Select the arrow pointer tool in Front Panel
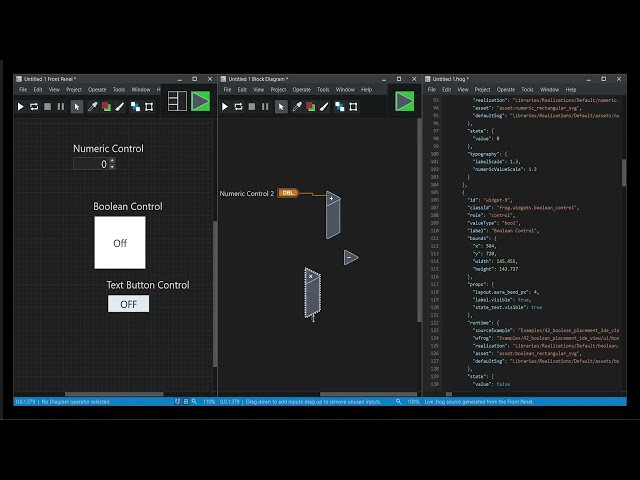 [77, 107]
